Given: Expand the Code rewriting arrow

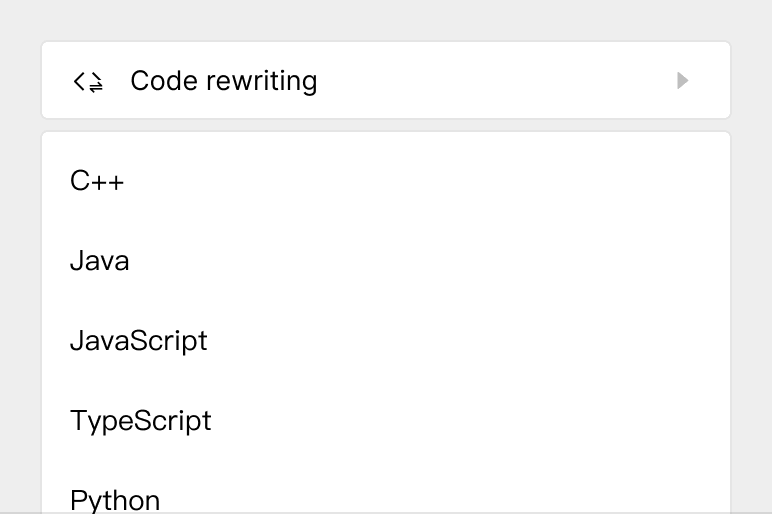Looking at the screenshot, I should (683, 80).
